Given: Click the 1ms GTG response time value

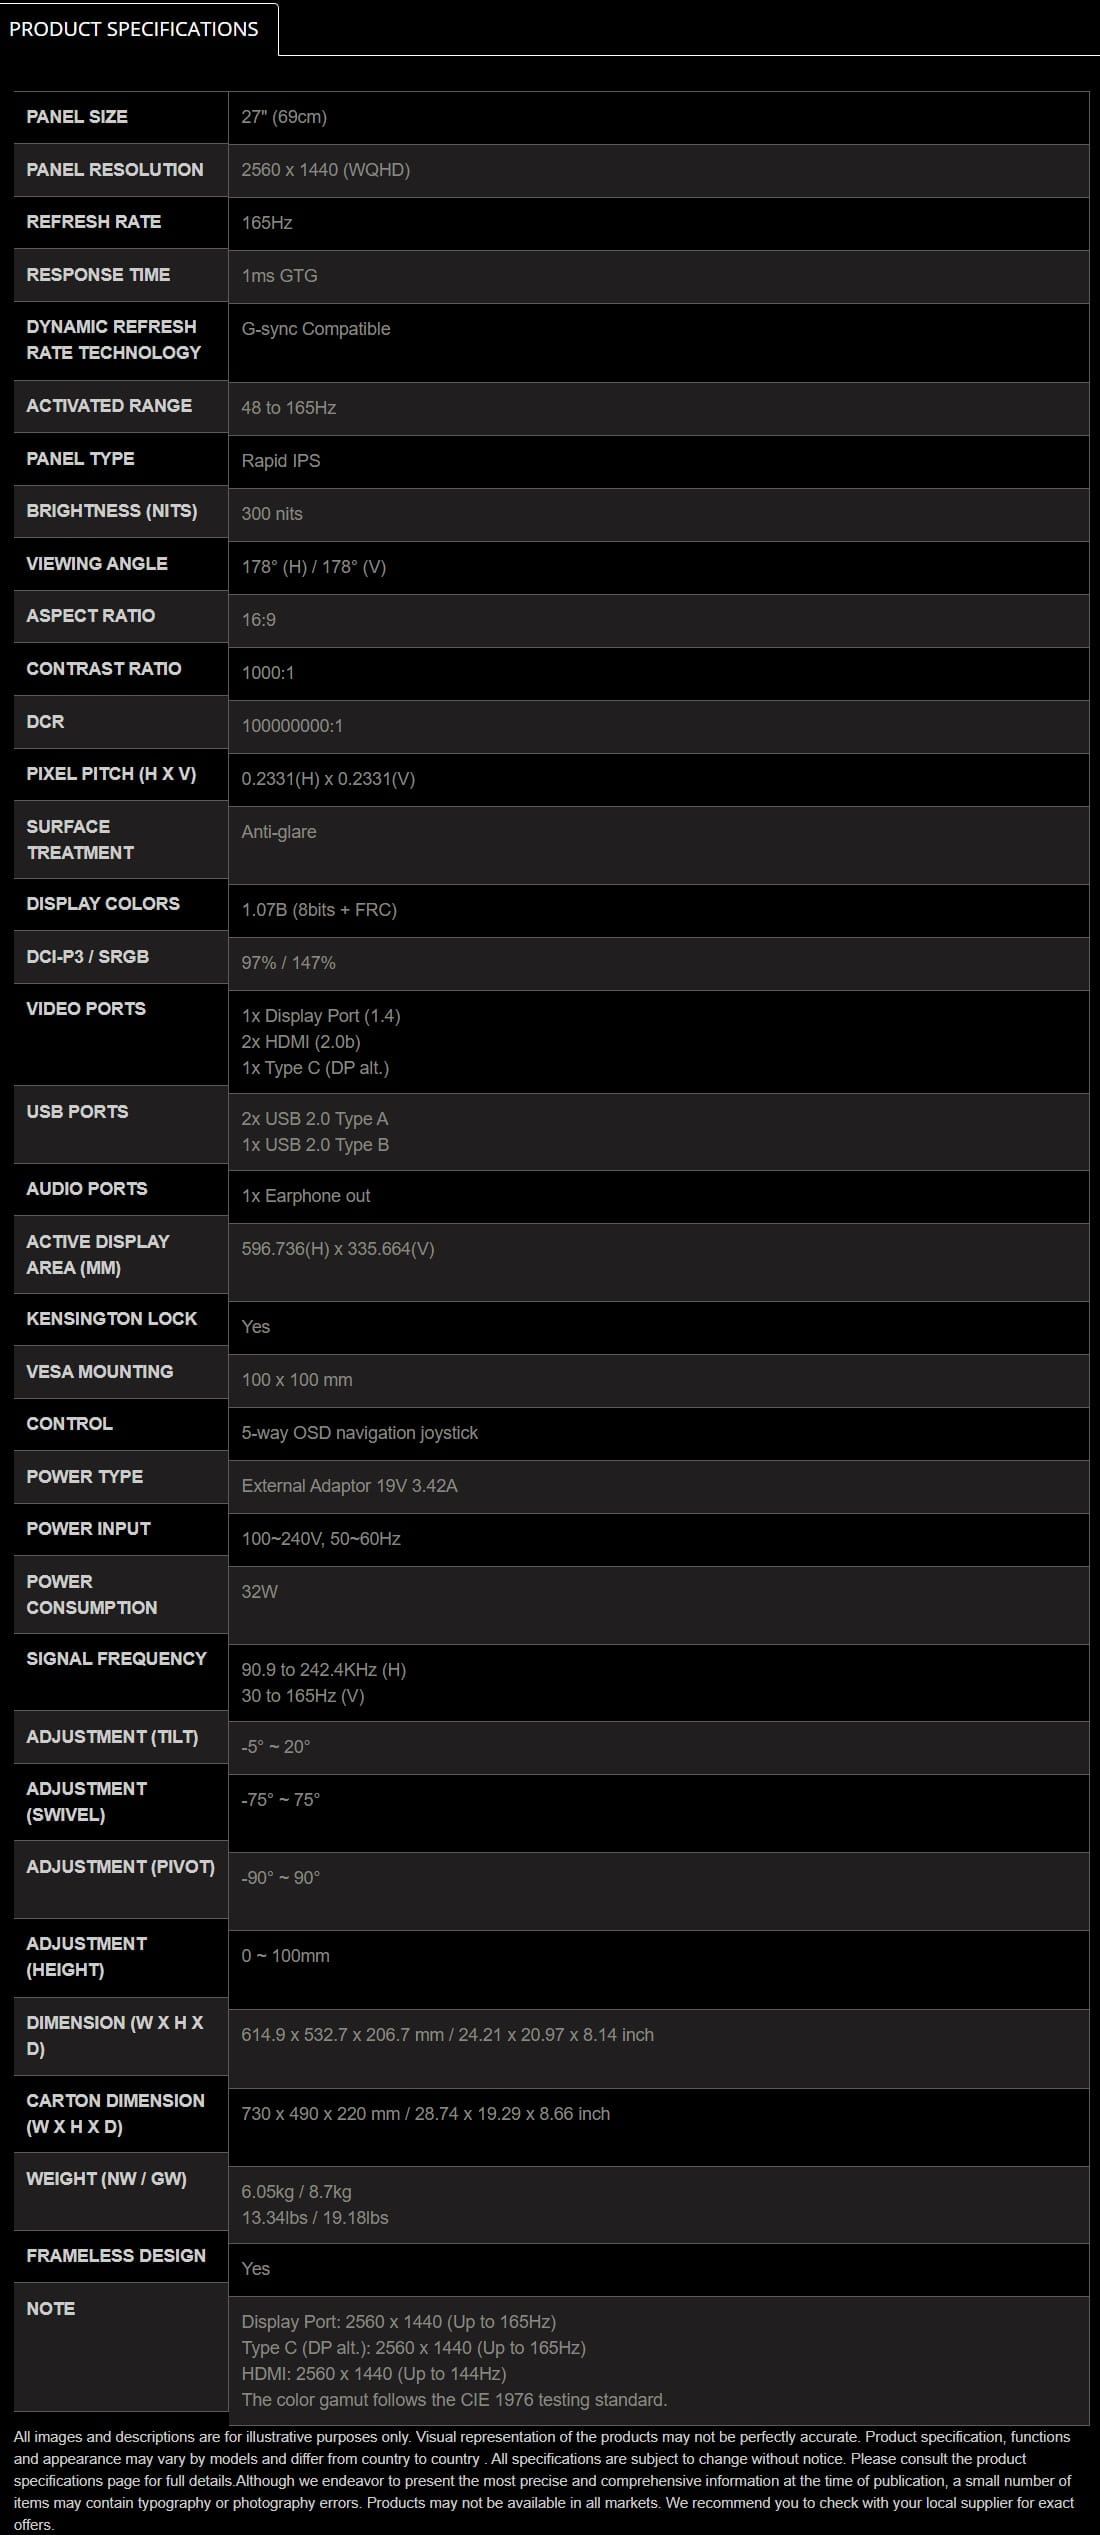Looking at the screenshot, I should pyautogui.click(x=279, y=276).
